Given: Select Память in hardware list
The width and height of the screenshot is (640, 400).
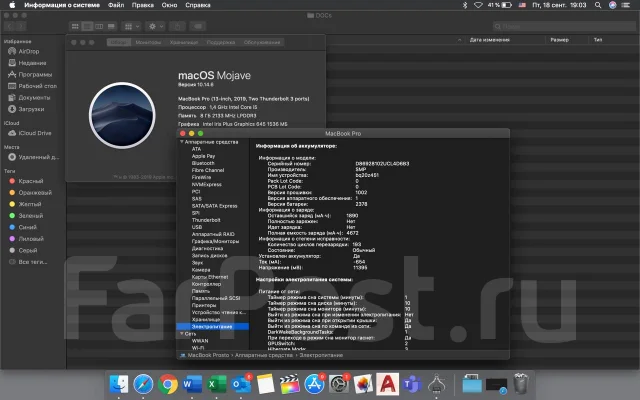Looking at the screenshot, I should (x=200, y=291).
